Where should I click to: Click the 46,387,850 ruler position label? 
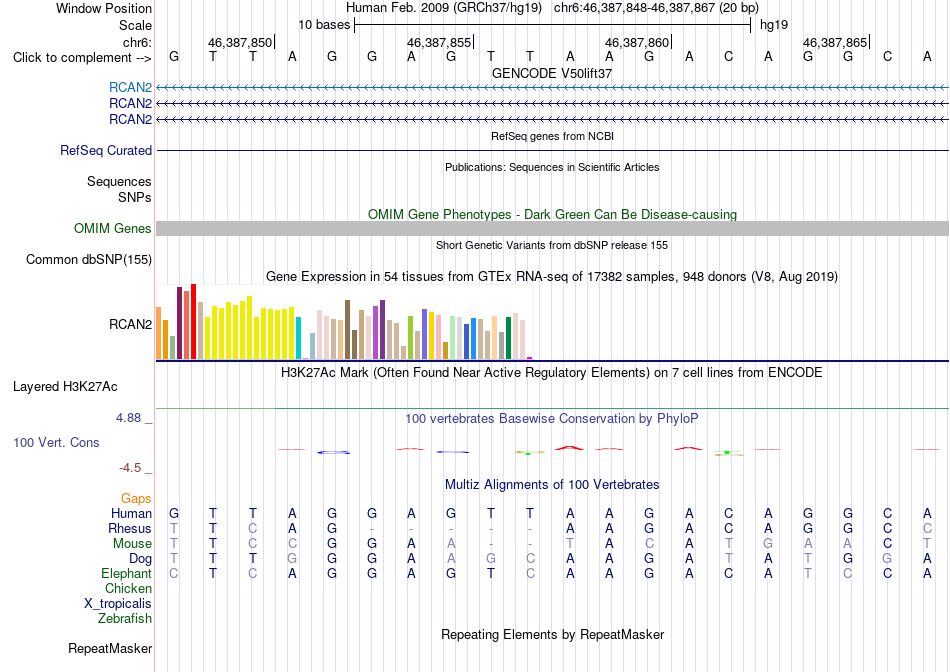[x=240, y=42]
